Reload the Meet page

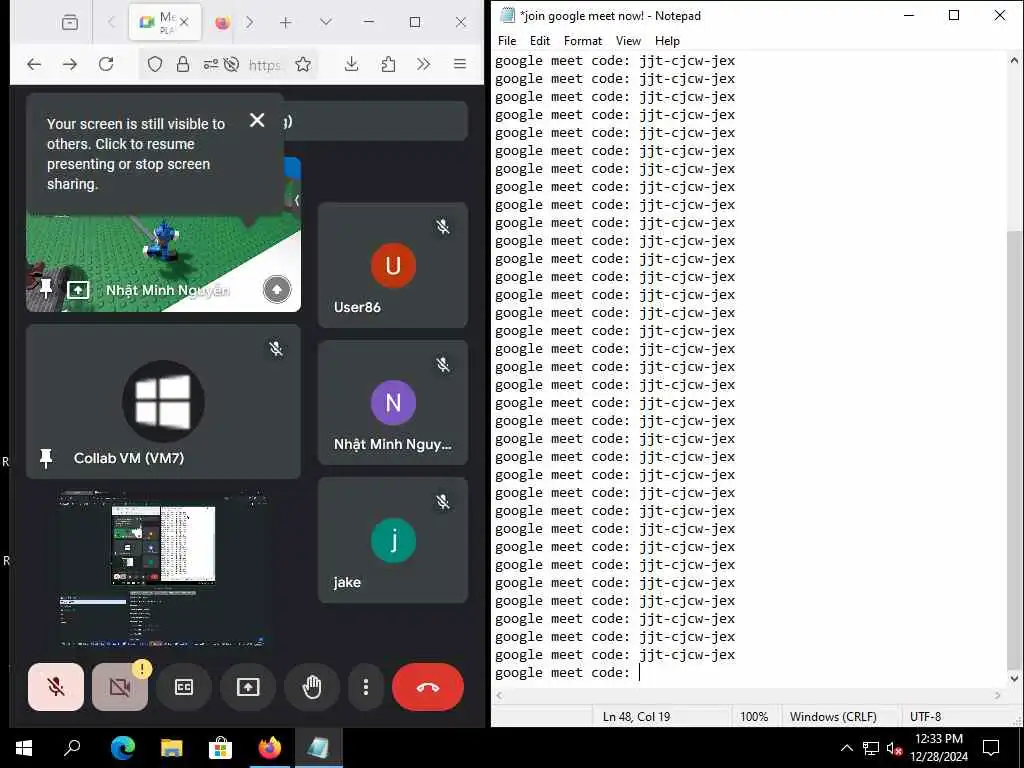click(106, 64)
